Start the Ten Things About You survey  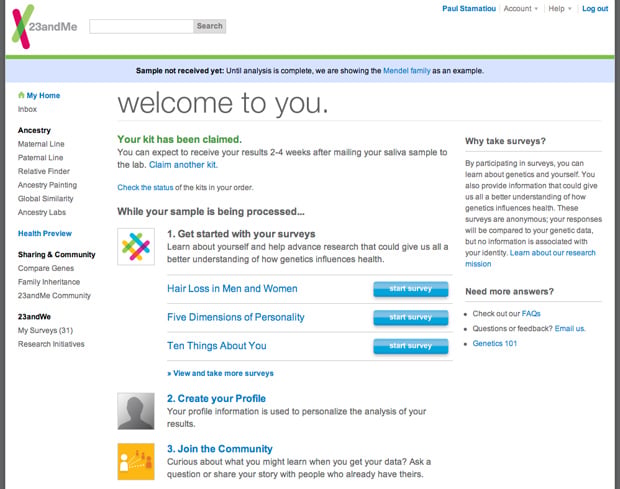(411, 346)
